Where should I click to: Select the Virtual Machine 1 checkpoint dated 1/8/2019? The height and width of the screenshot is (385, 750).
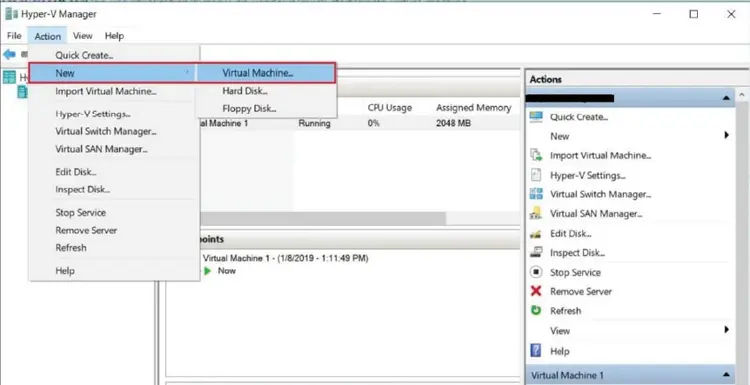[x=286, y=258]
